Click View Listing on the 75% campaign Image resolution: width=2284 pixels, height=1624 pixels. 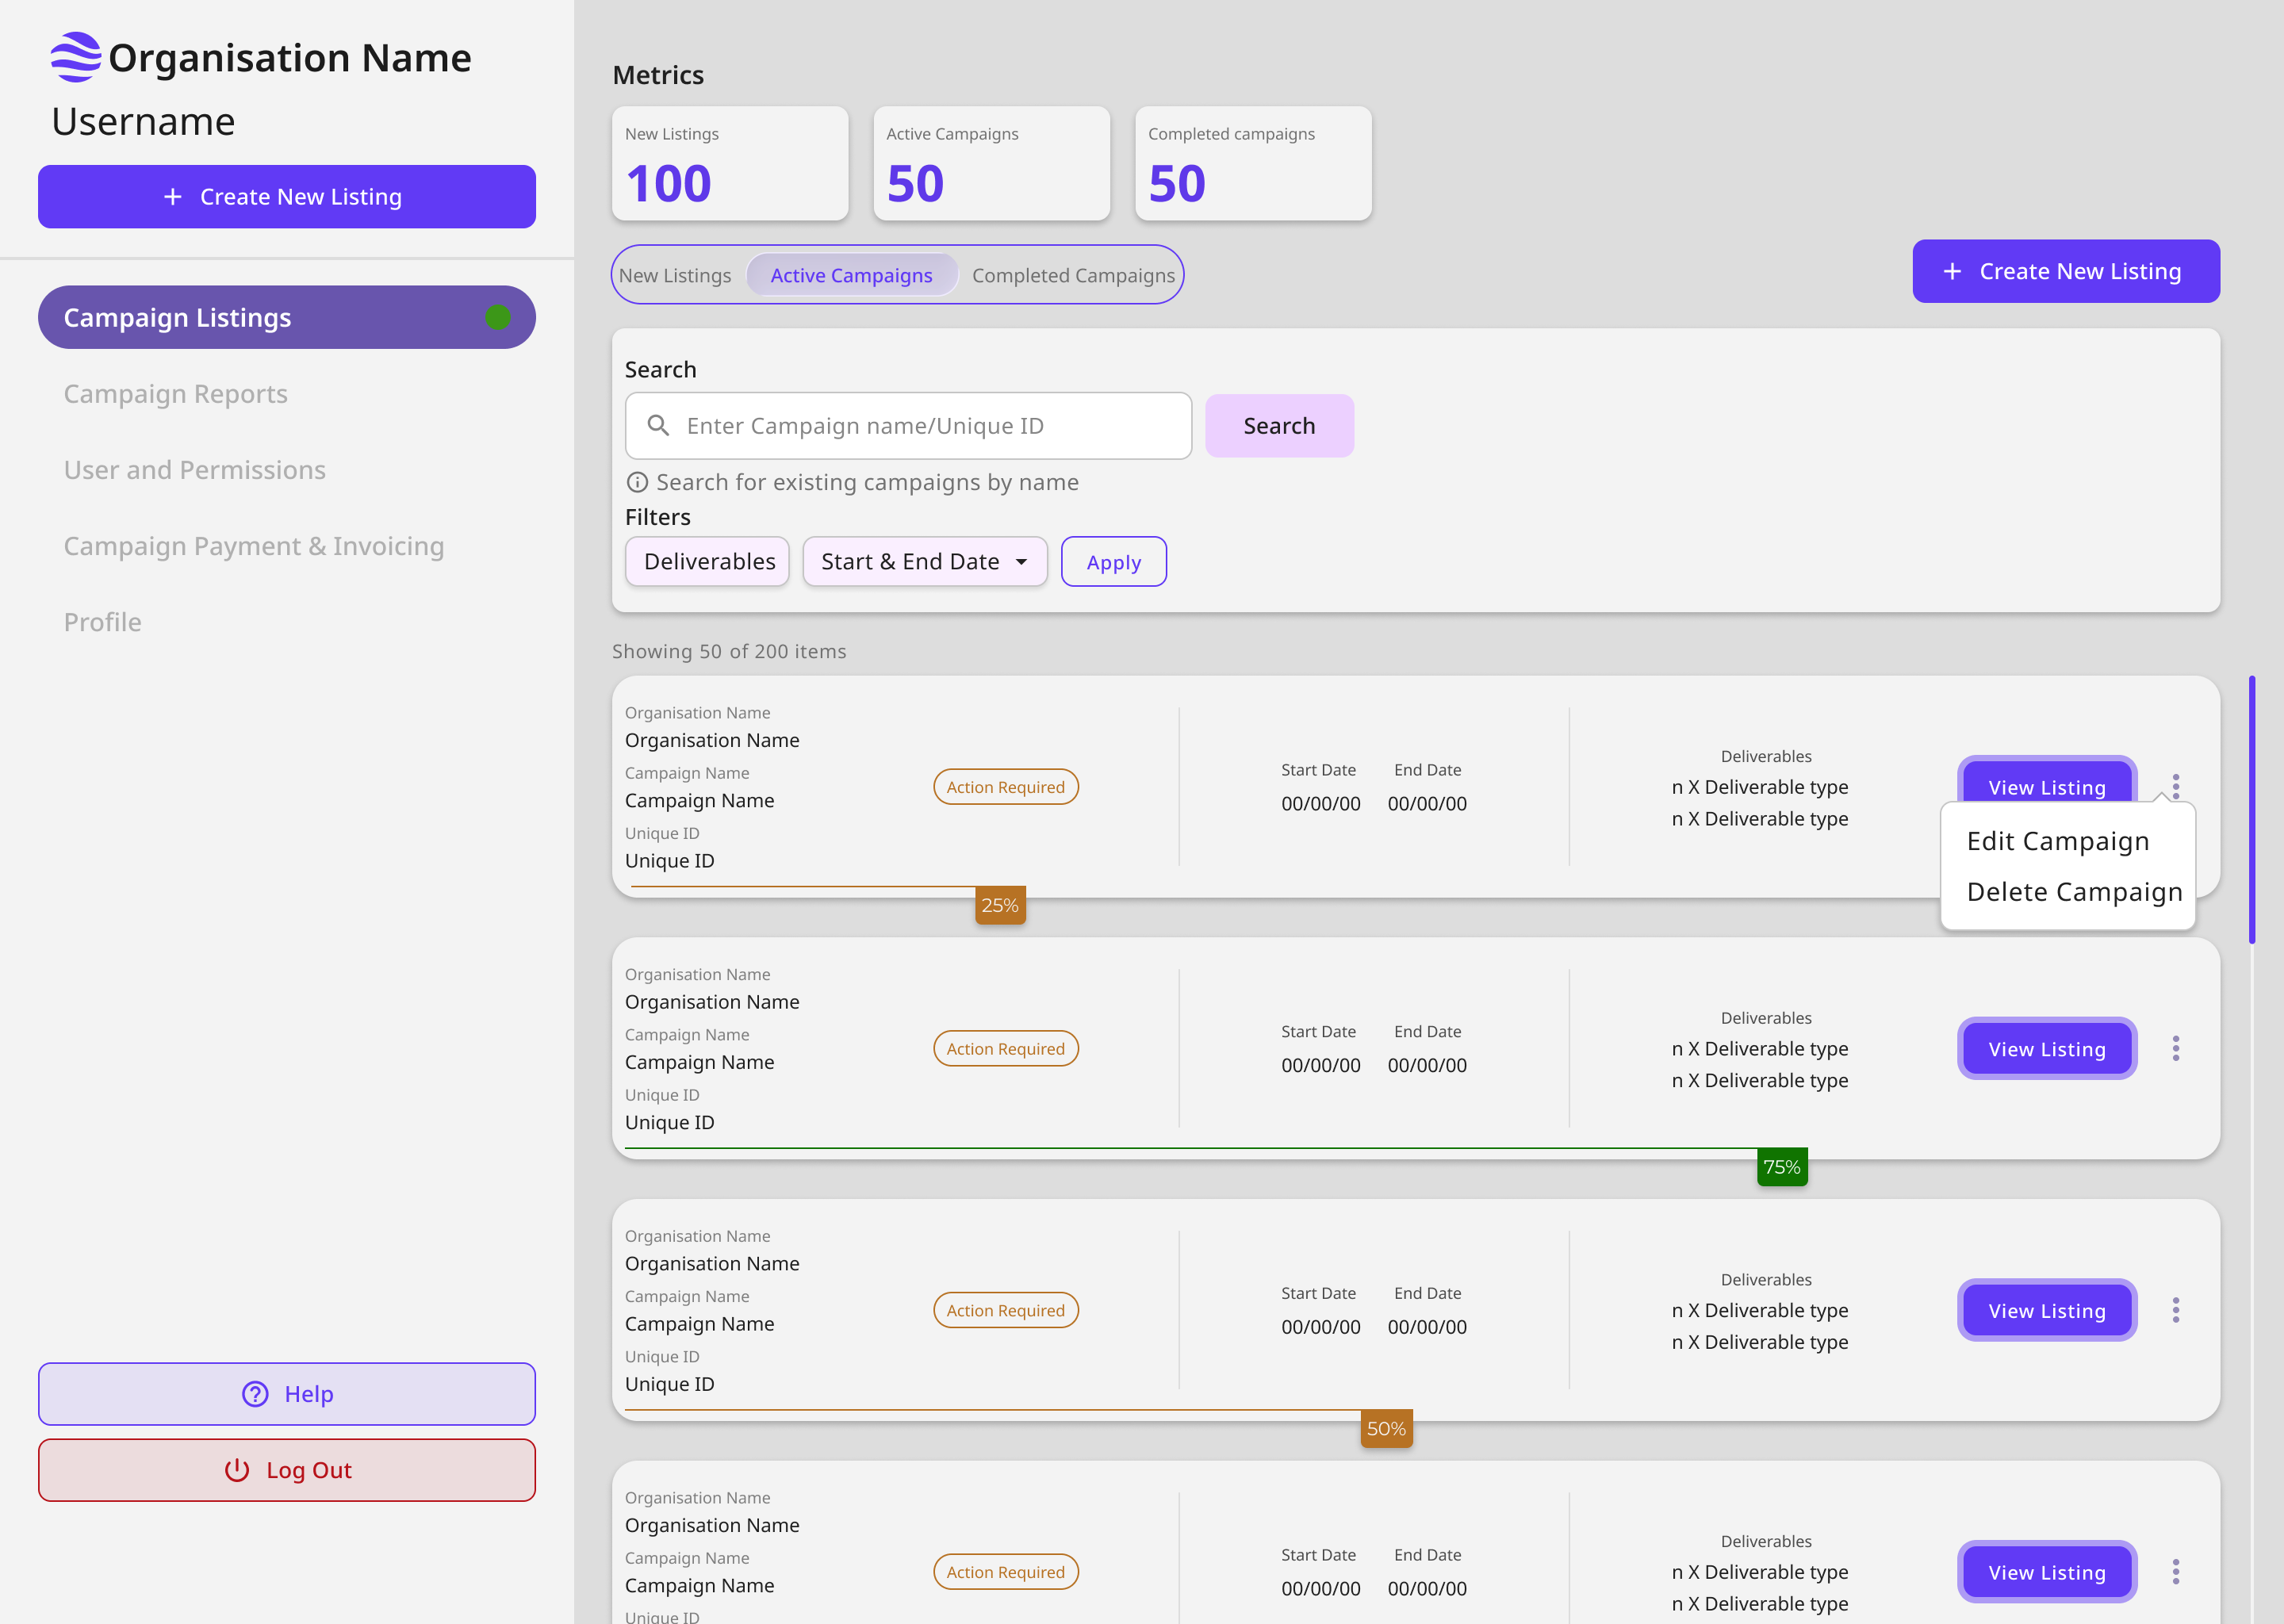(2047, 1048)
